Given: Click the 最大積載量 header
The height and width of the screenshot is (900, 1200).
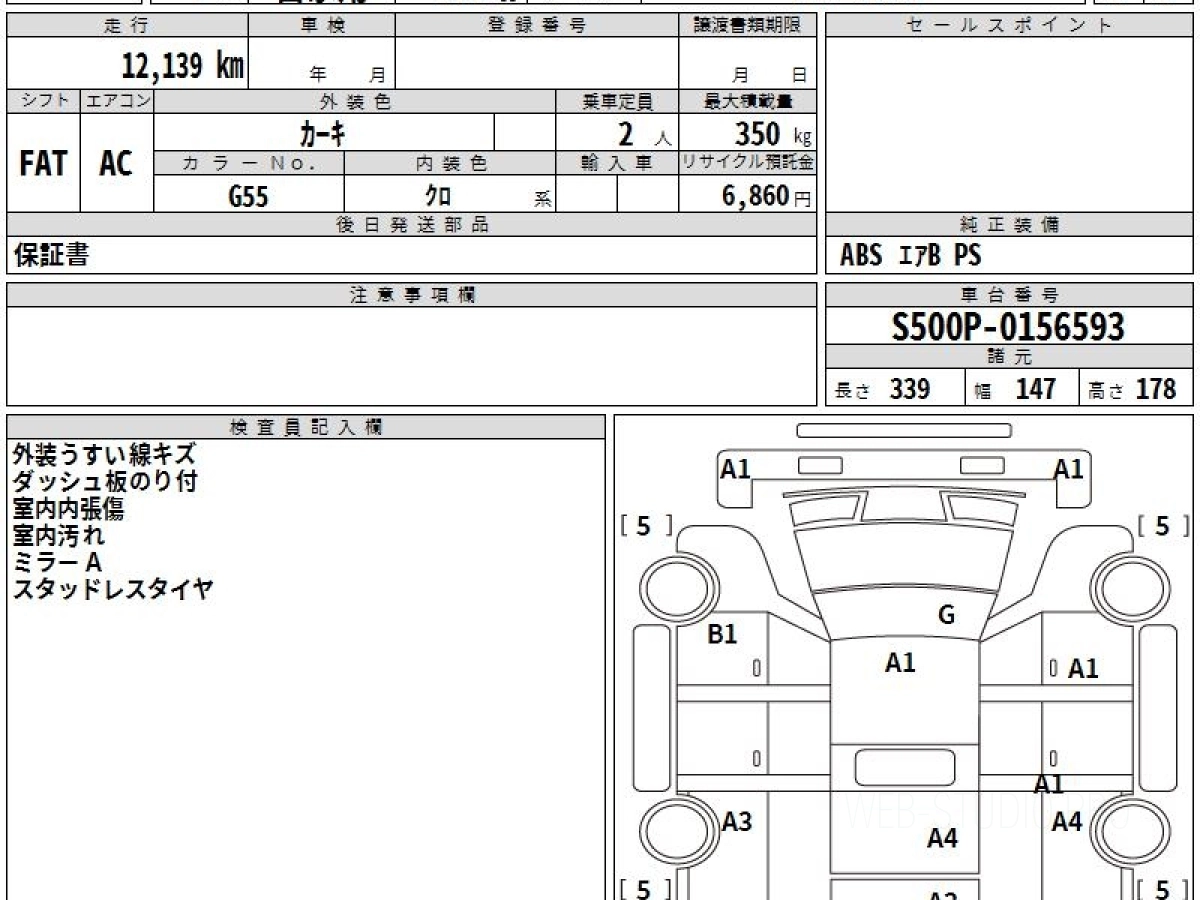Looking at the screenshot, I should click(x=748, y=101).
